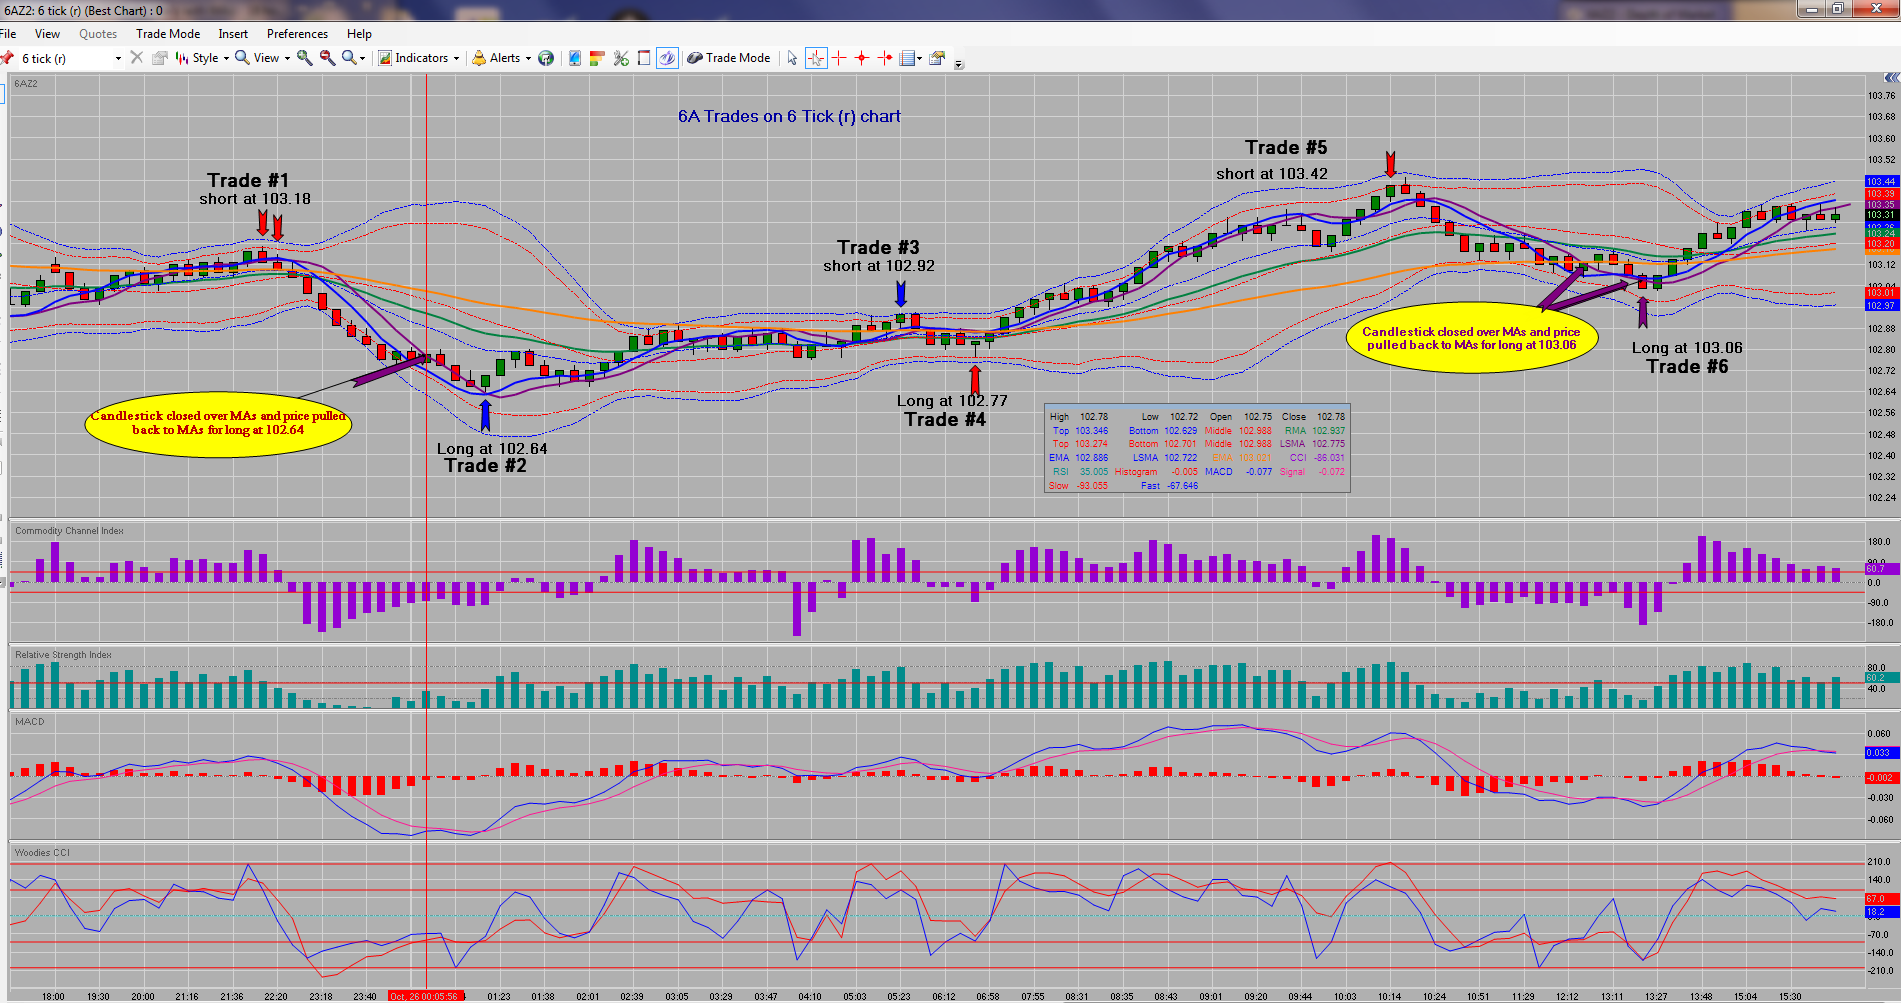Click the blue 103.44 price tag on axis
The height and width of the screenshot is (1003, 1901).
(1880, 182)
